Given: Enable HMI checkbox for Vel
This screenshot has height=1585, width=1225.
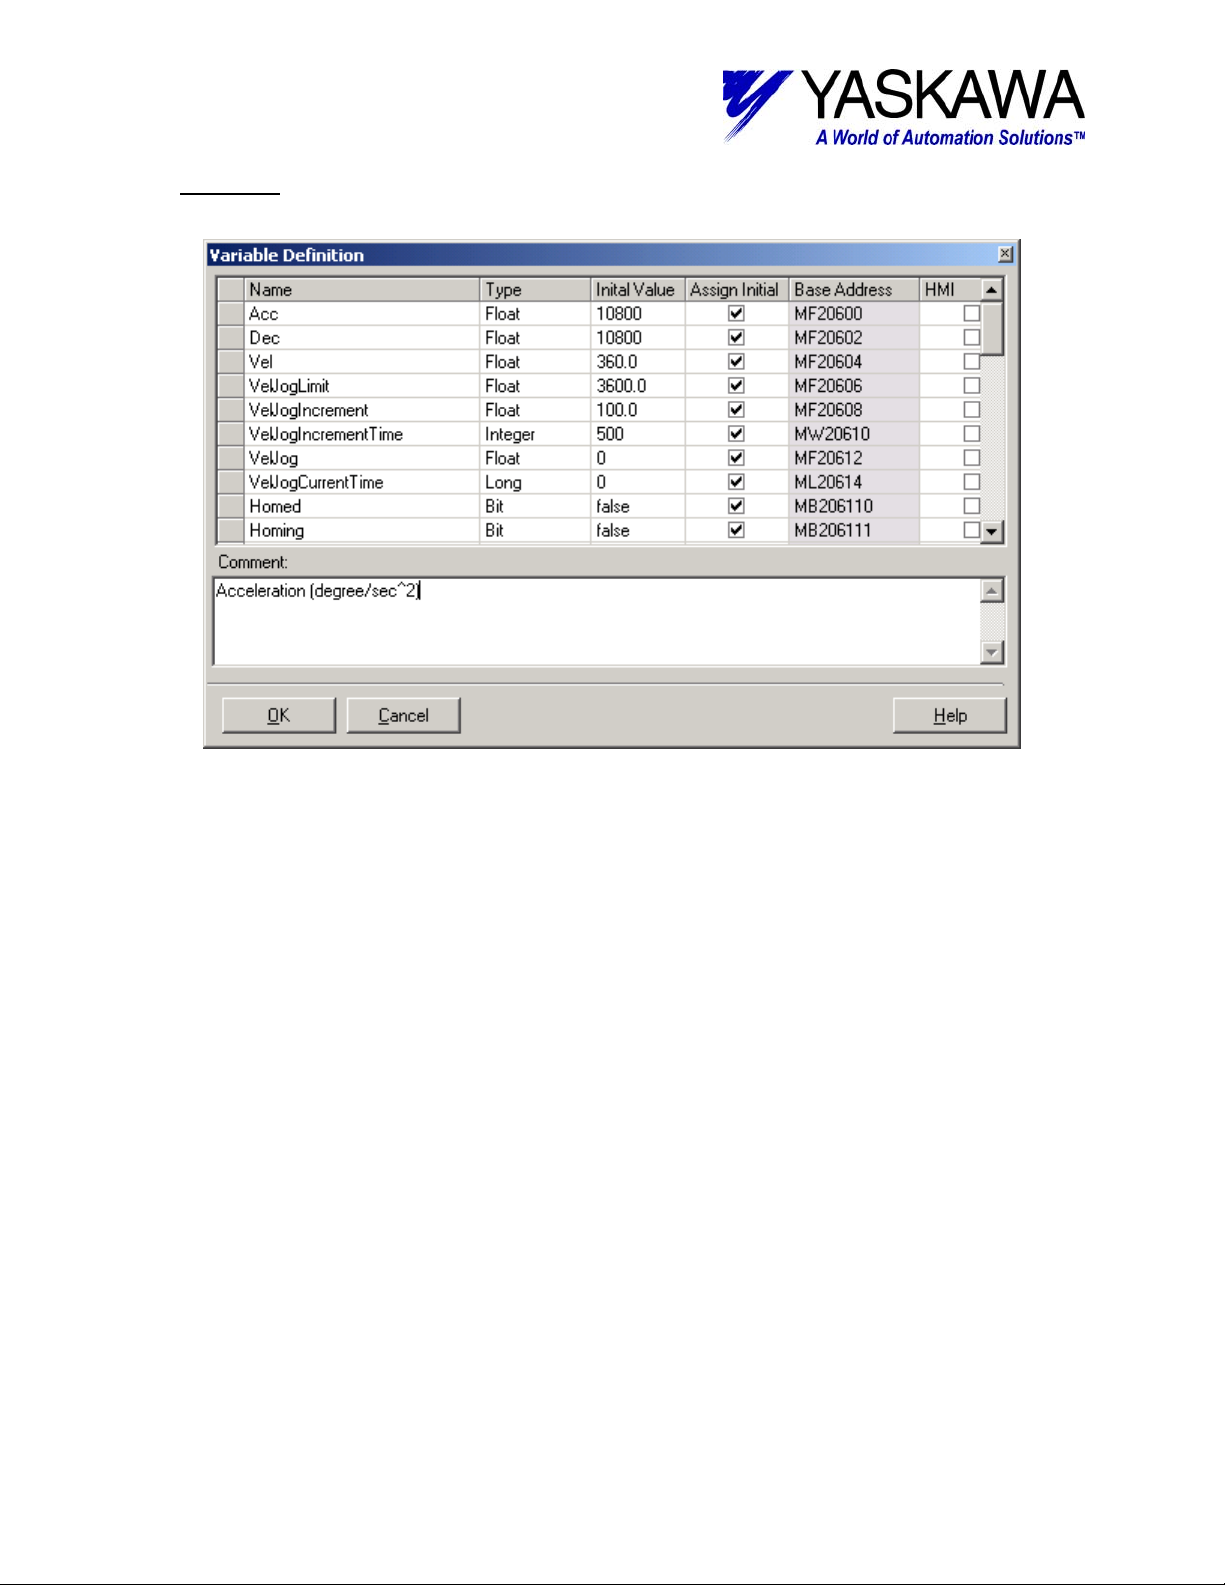Looking at the screenshot, I should [971, 361].
